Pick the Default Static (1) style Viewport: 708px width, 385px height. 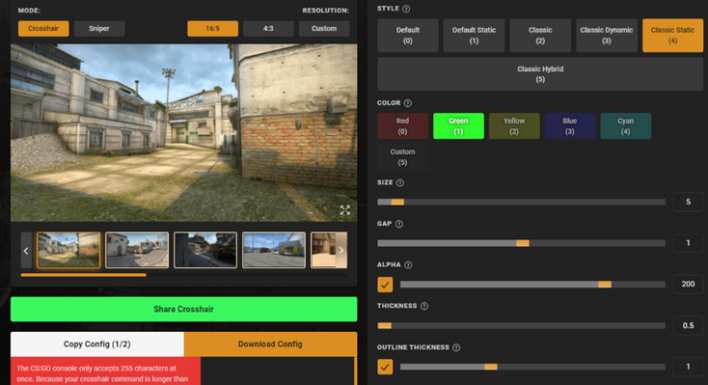pos(474,35)
